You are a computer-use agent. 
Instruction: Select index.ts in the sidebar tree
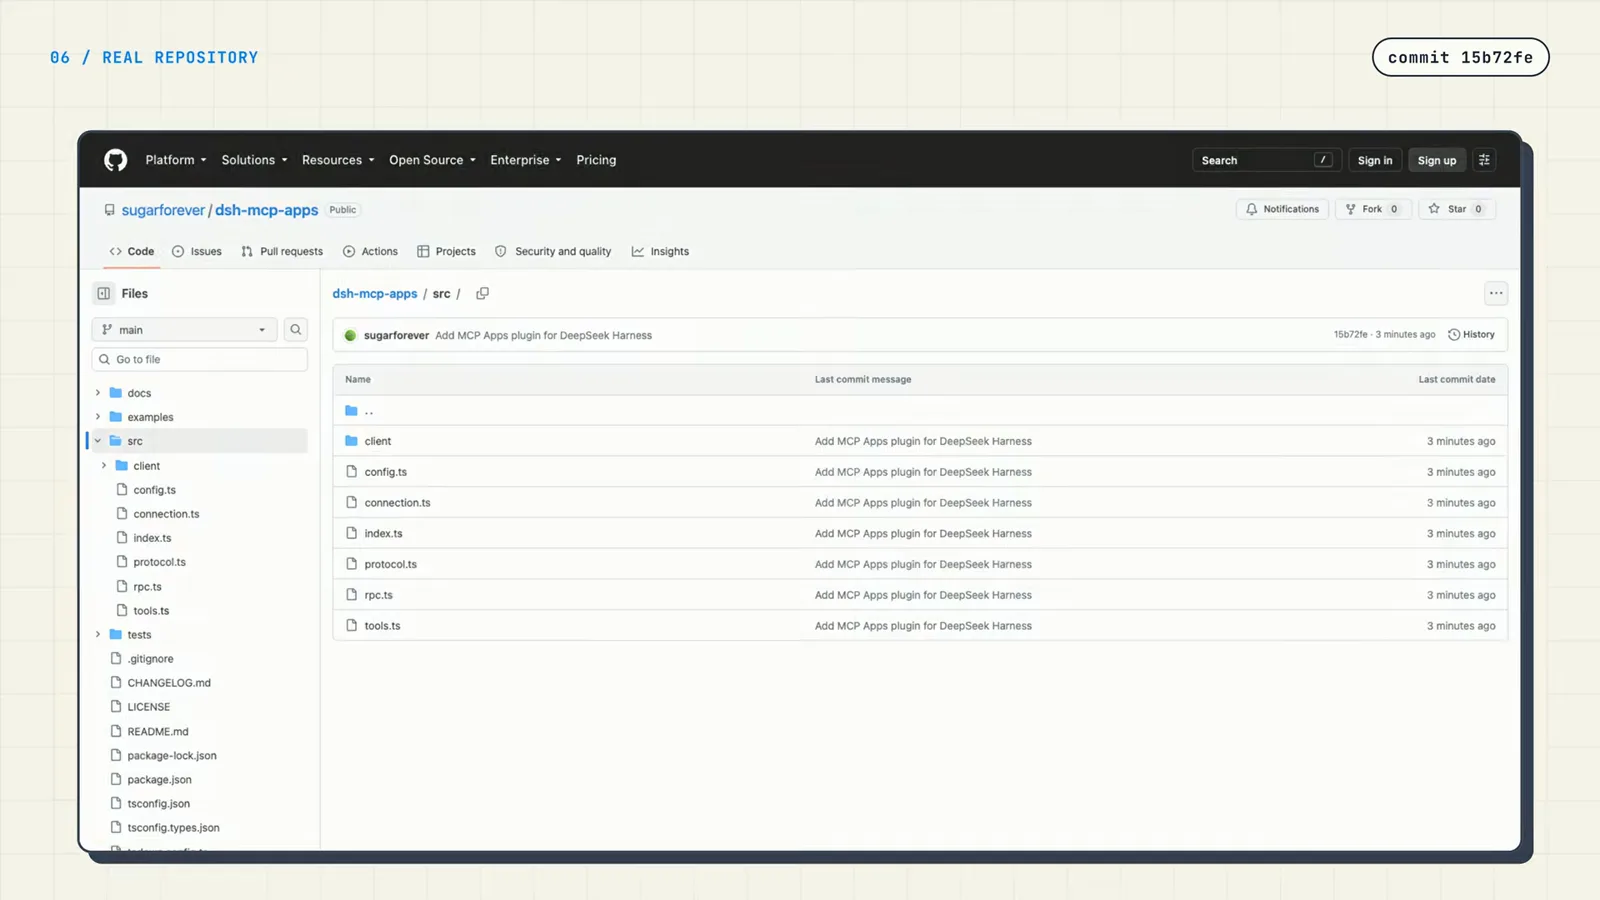[152, 538]
